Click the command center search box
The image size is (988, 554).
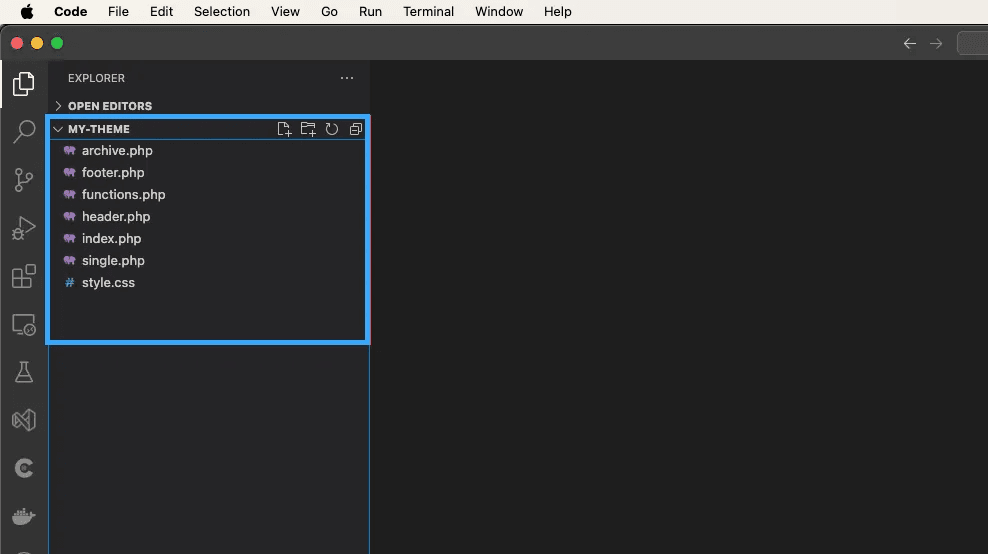click(973, 43)
